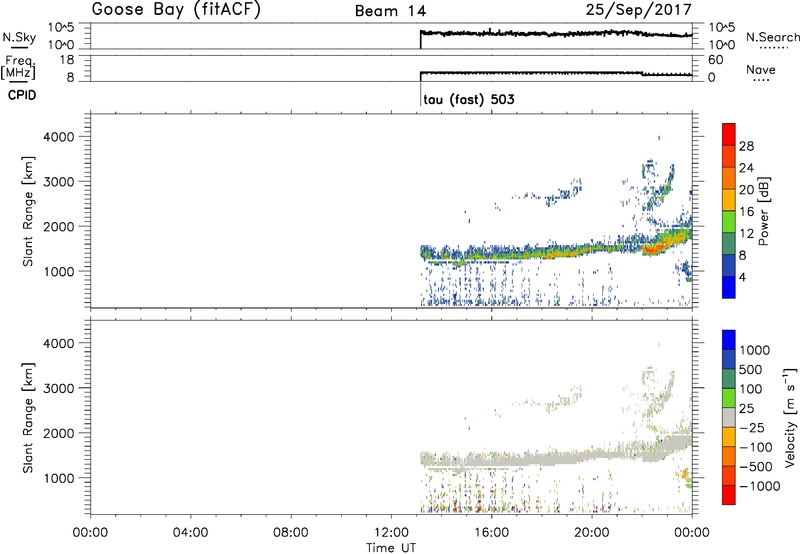This screenshot has width=800, height=554.
Task: Click the '16:00' time tick label
Action: [491, 533]
